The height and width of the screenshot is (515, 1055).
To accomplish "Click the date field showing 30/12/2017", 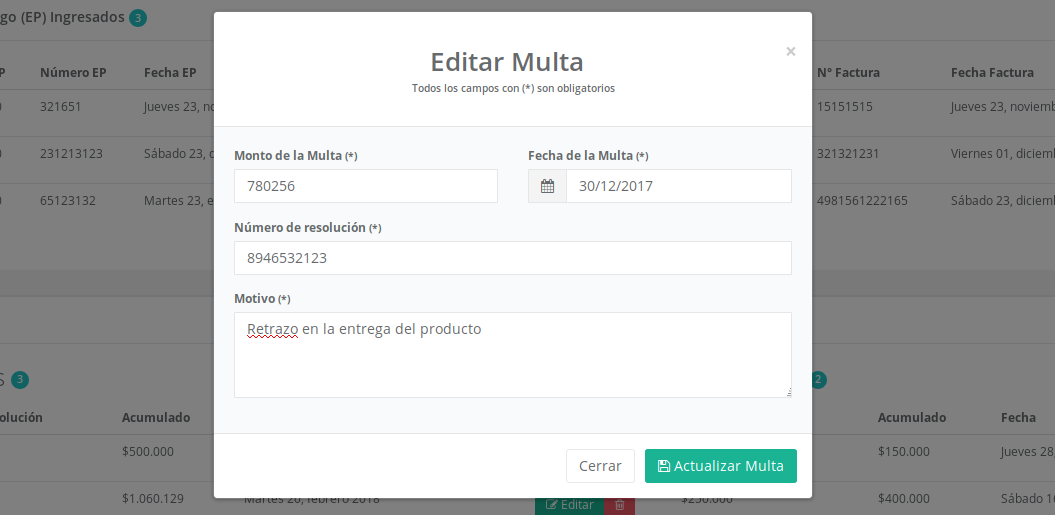I will point(678,186).
